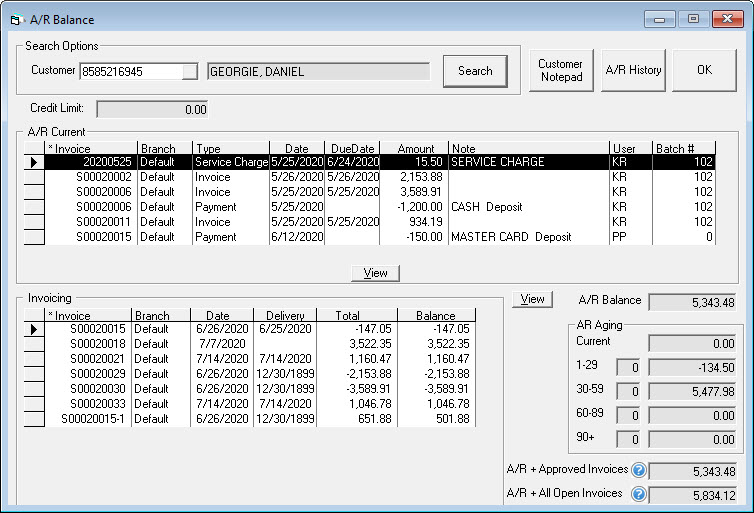754x513 pixels.
Task: Click the 1-29 aging amount -134.50
Action: click(692, 367)
